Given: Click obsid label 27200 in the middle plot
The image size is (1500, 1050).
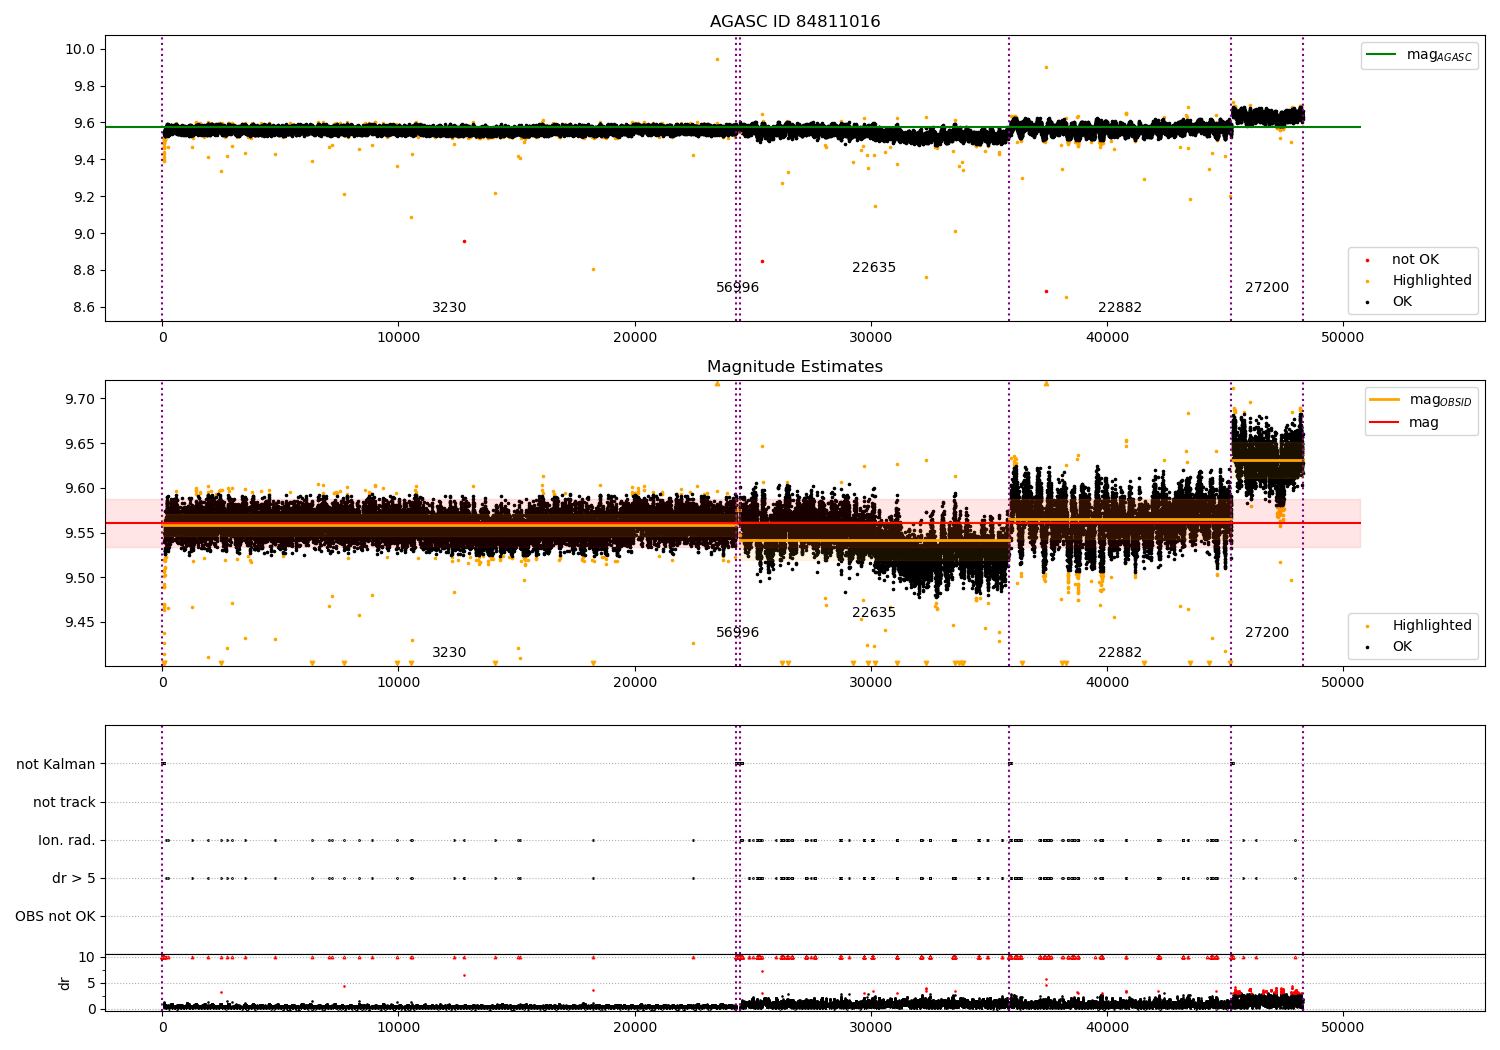Looking at the screenshot, I should (x=1267, y=633).
